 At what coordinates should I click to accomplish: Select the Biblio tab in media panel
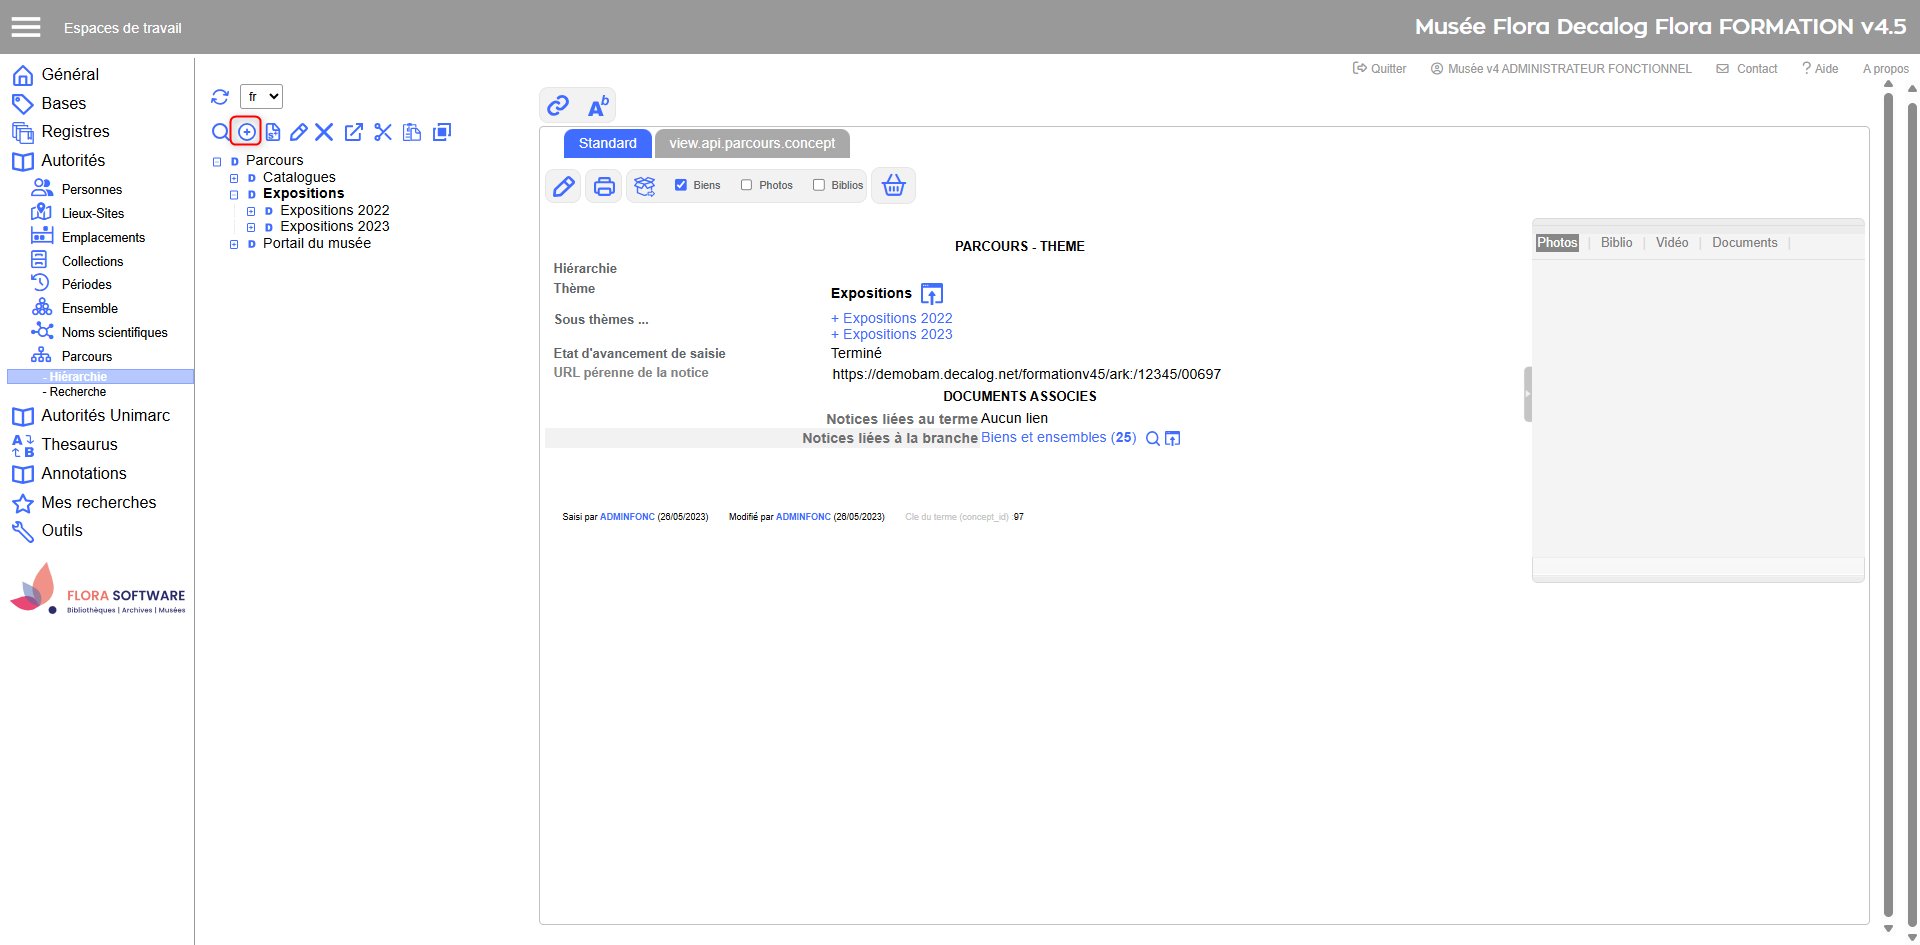coord(1616,243)
